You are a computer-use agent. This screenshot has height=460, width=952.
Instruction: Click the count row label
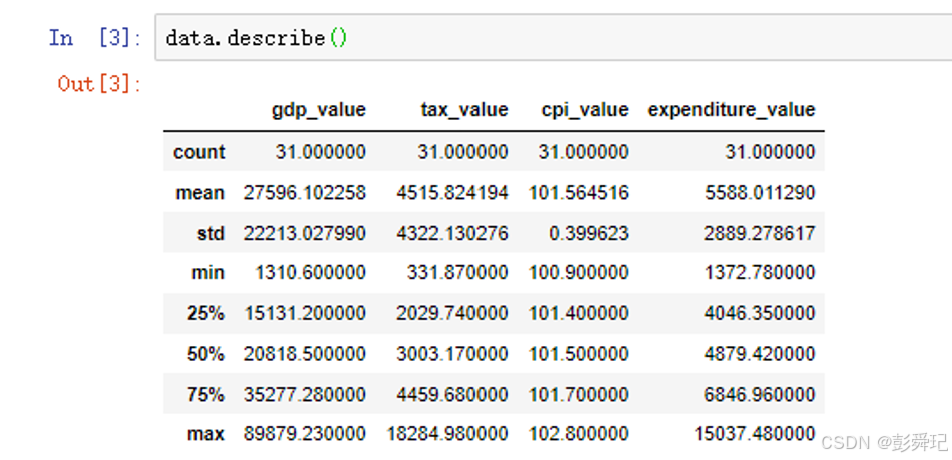(199, 152)
